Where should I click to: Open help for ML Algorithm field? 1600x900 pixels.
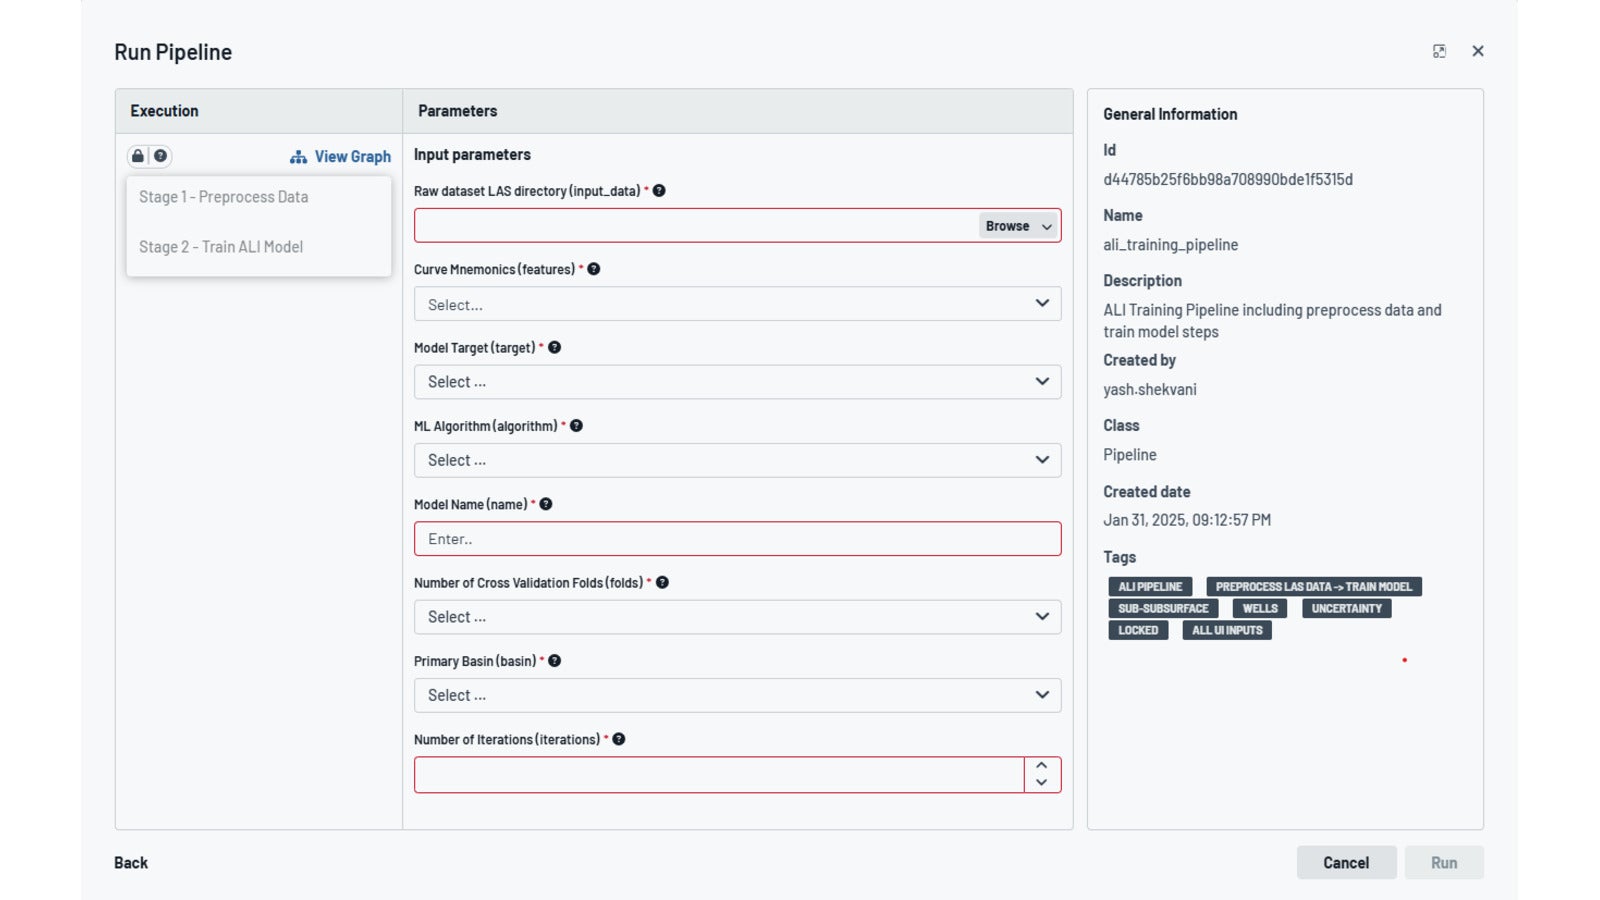(x=576, y=425)
